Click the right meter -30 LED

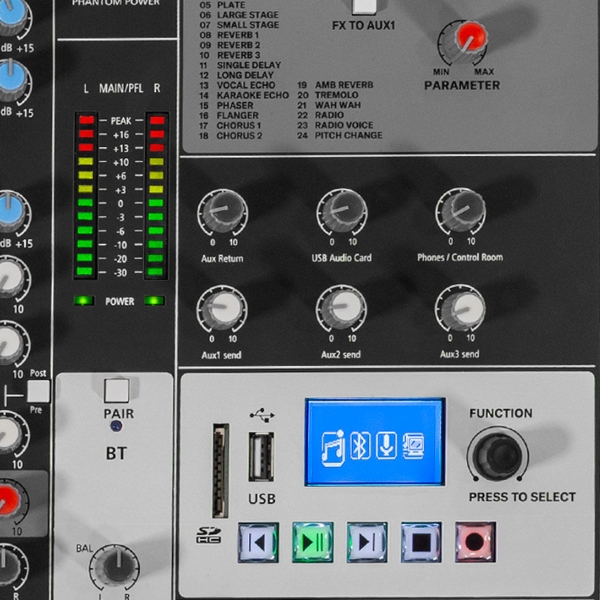[x=155, y=272]
